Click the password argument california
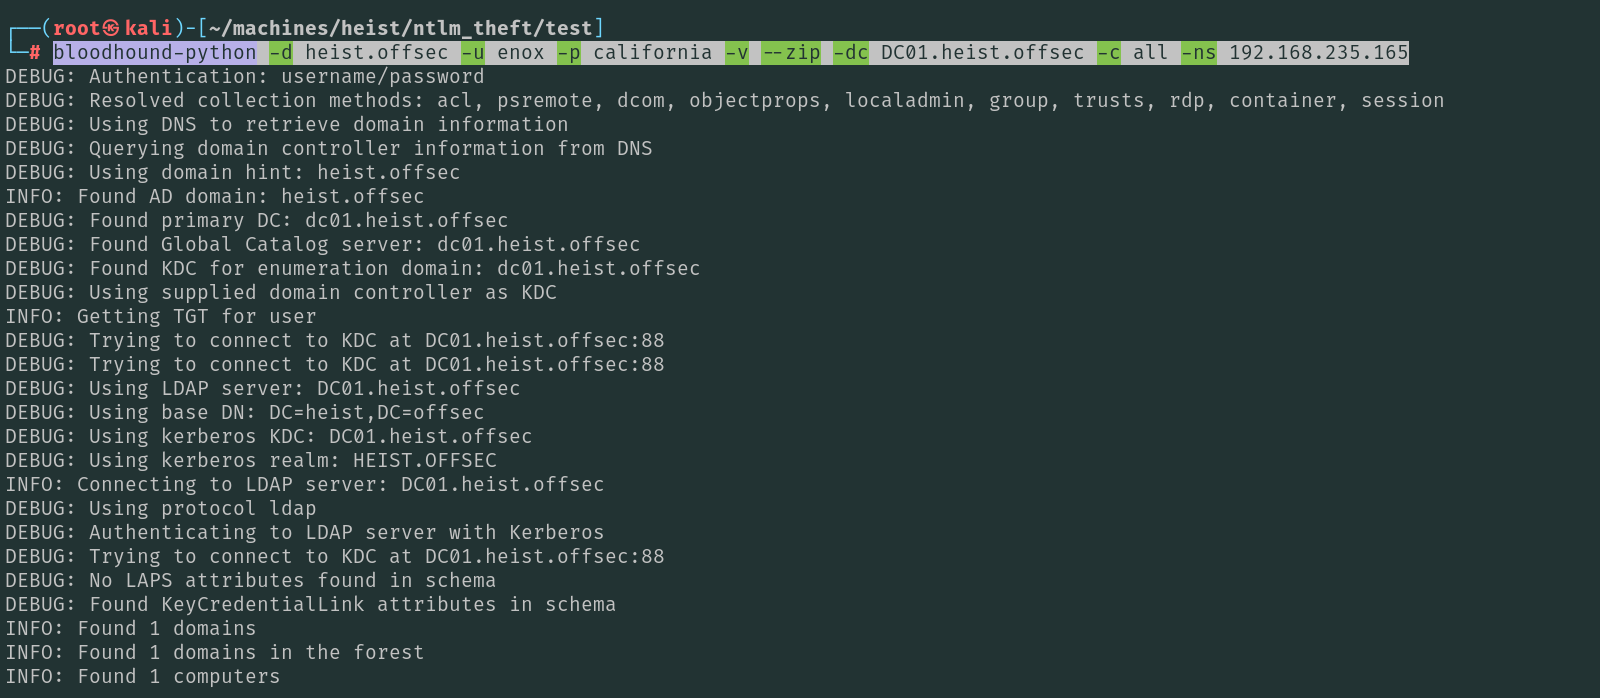This screenshot has width=1600, height=698. [x=653, y=52]
